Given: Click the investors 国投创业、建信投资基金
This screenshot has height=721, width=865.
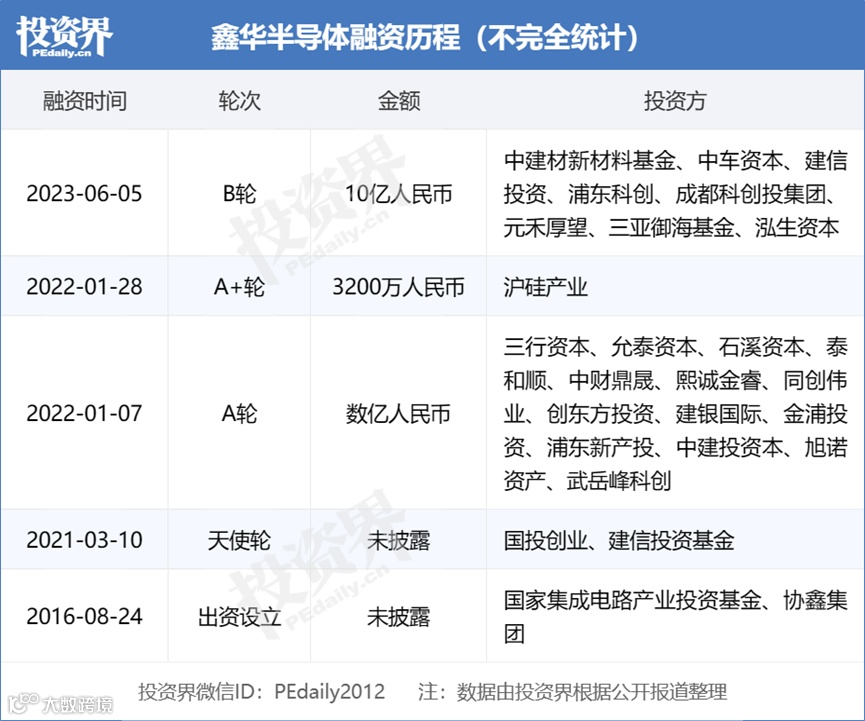Looking at the screenshot, I should [x=619, y=540].
